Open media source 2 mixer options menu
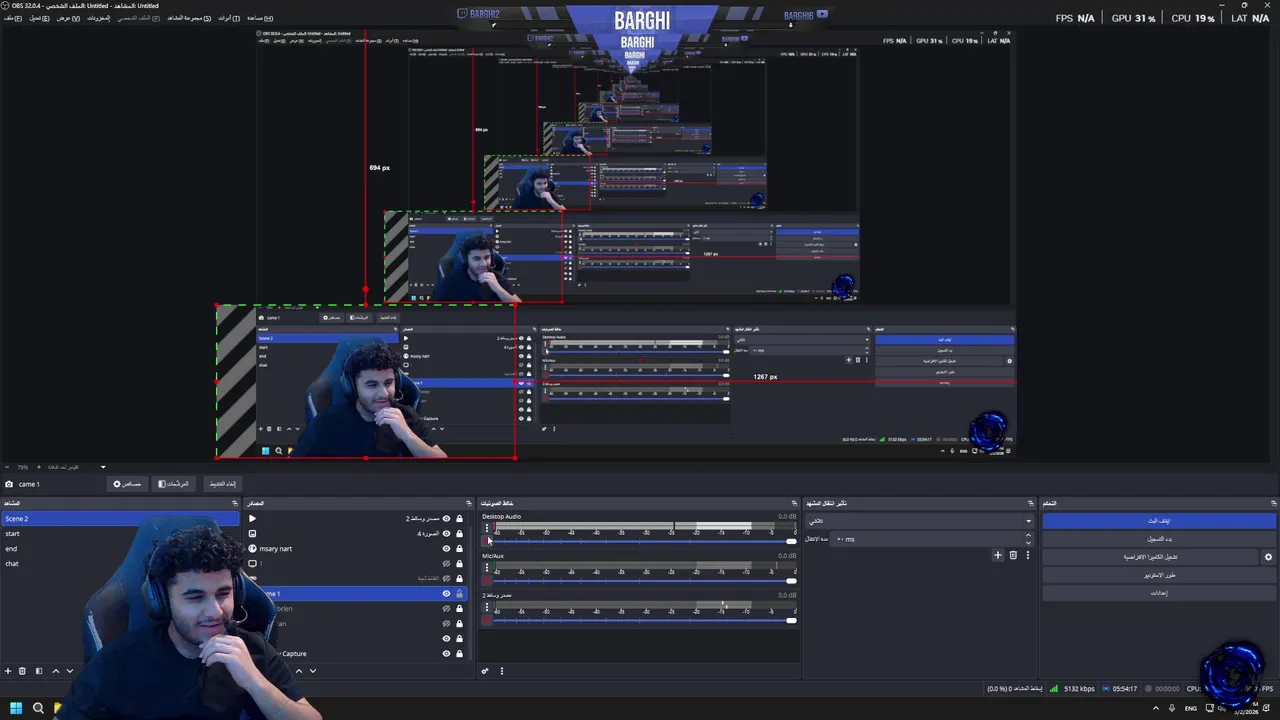1280x720 pixels. pos(487,607)
